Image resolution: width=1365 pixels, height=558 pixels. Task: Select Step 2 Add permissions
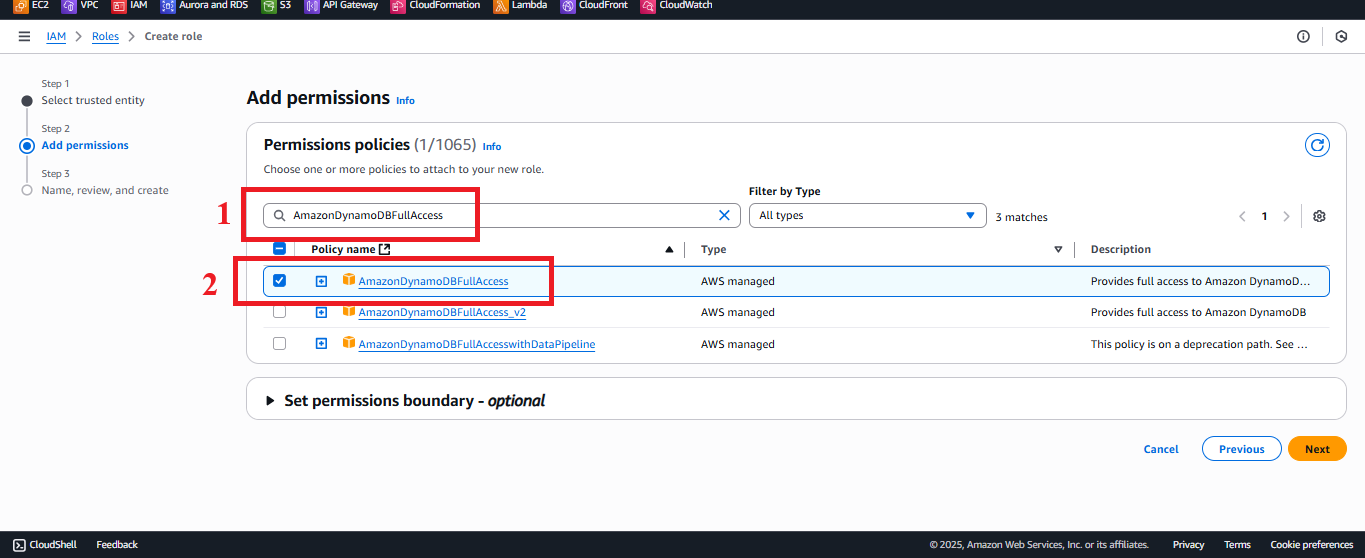85,145
